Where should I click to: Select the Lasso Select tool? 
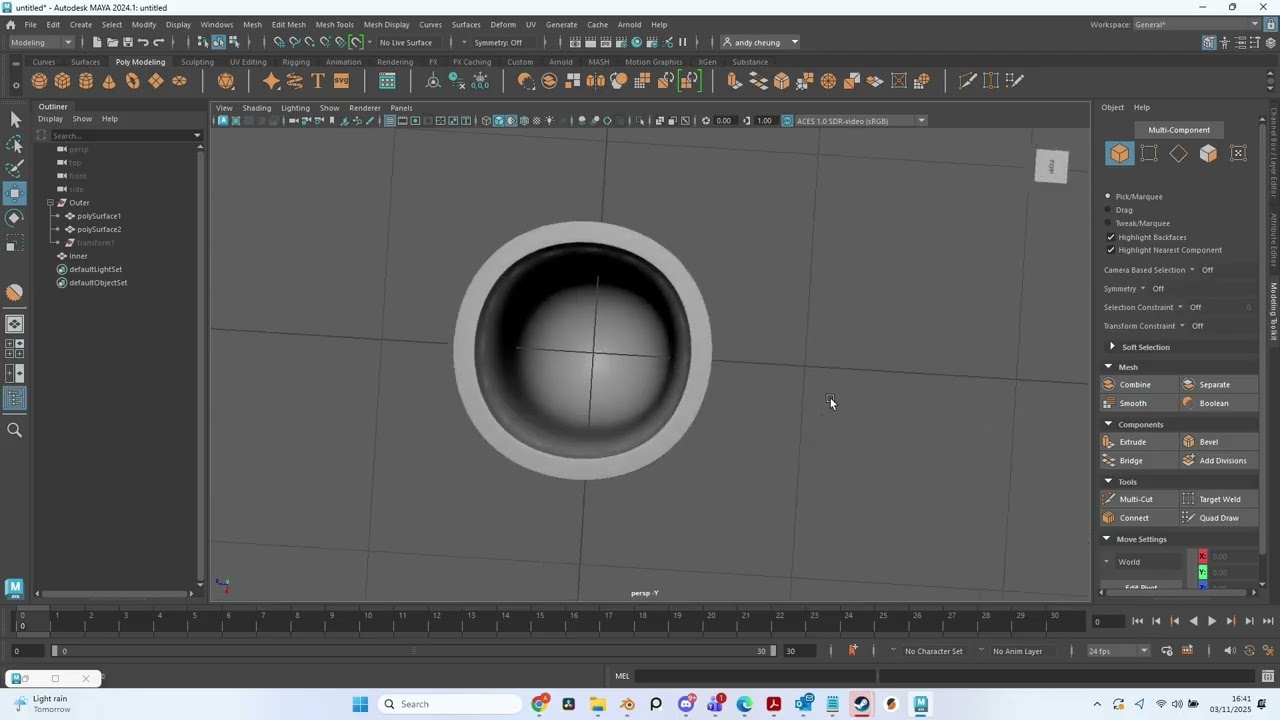[x=15, y=145]
